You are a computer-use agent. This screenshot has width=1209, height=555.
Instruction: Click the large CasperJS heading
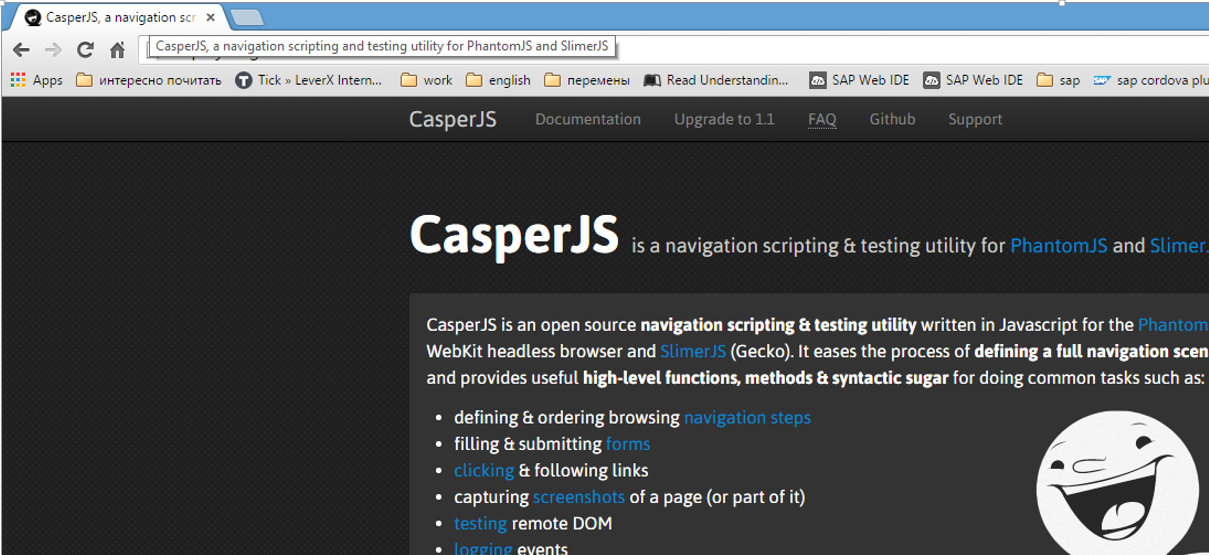point(514,234)
